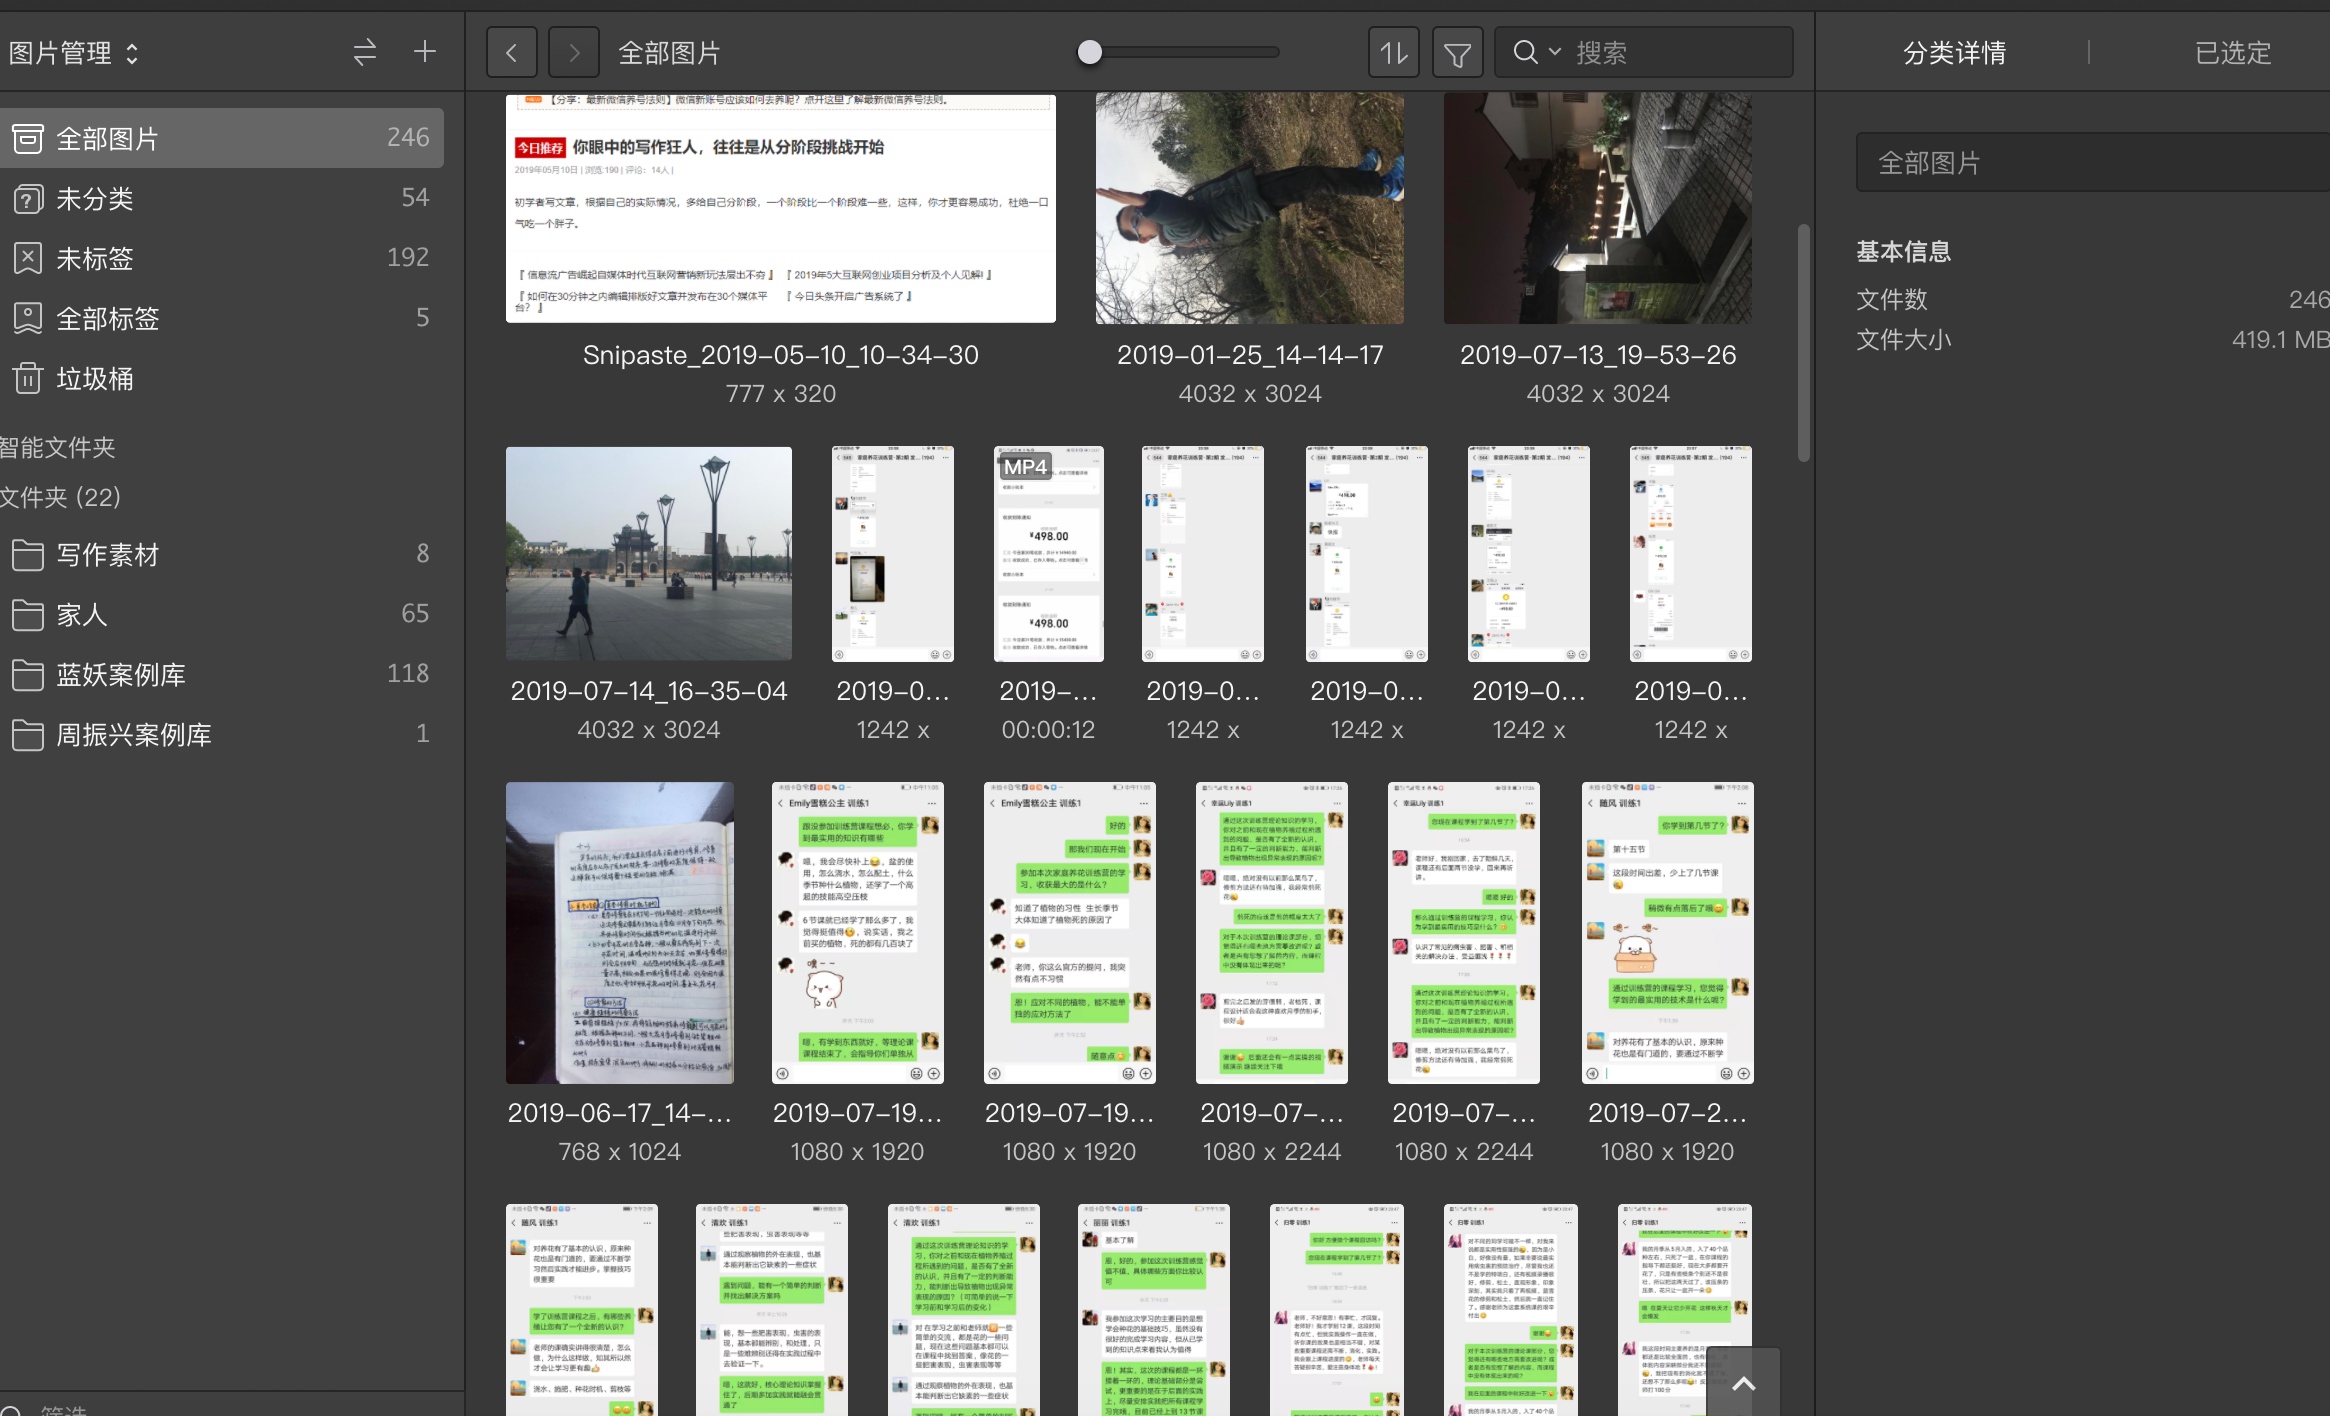Click the plus icon to add a folder

[424, 52]
